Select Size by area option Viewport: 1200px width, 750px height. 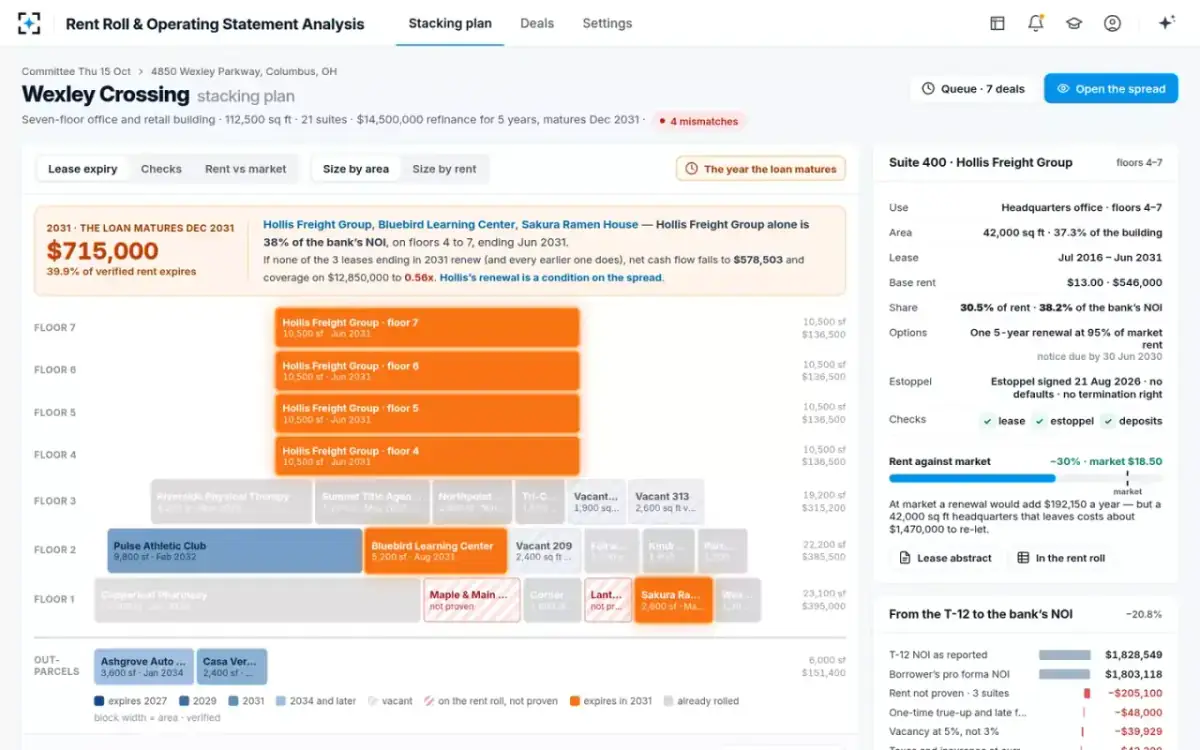point(356,169)
